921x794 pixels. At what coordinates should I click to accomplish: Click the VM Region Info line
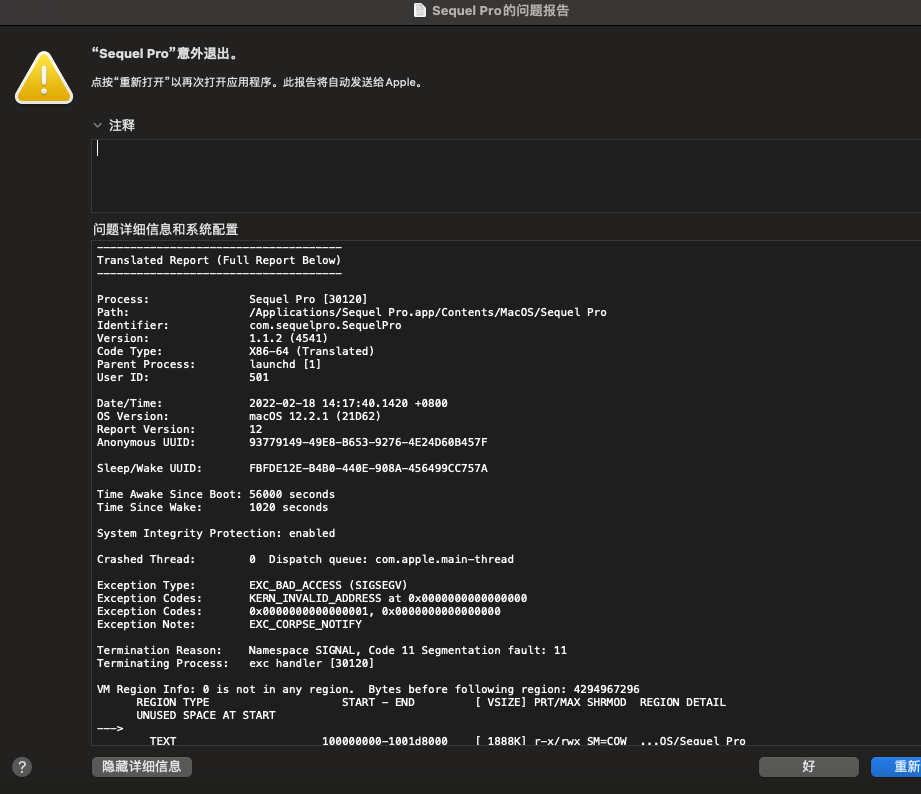pos(368,689)
